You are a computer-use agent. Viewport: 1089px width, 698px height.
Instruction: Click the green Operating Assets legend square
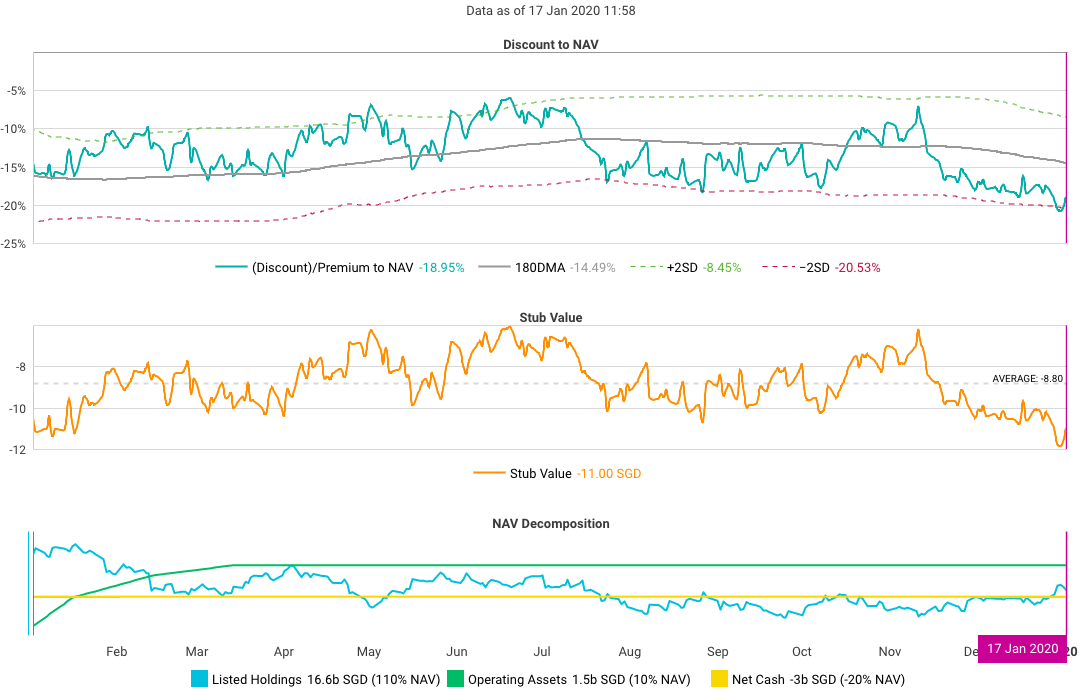coord(455,680)
